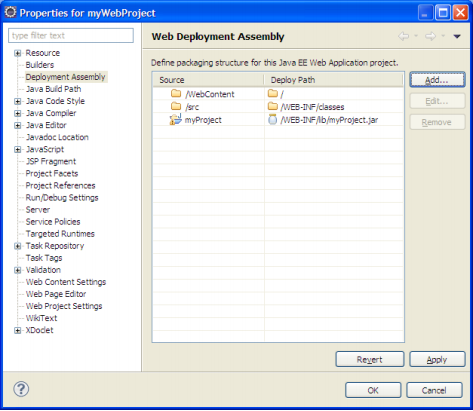Select Java Build Path in the tree

click(x=54, y=89)
